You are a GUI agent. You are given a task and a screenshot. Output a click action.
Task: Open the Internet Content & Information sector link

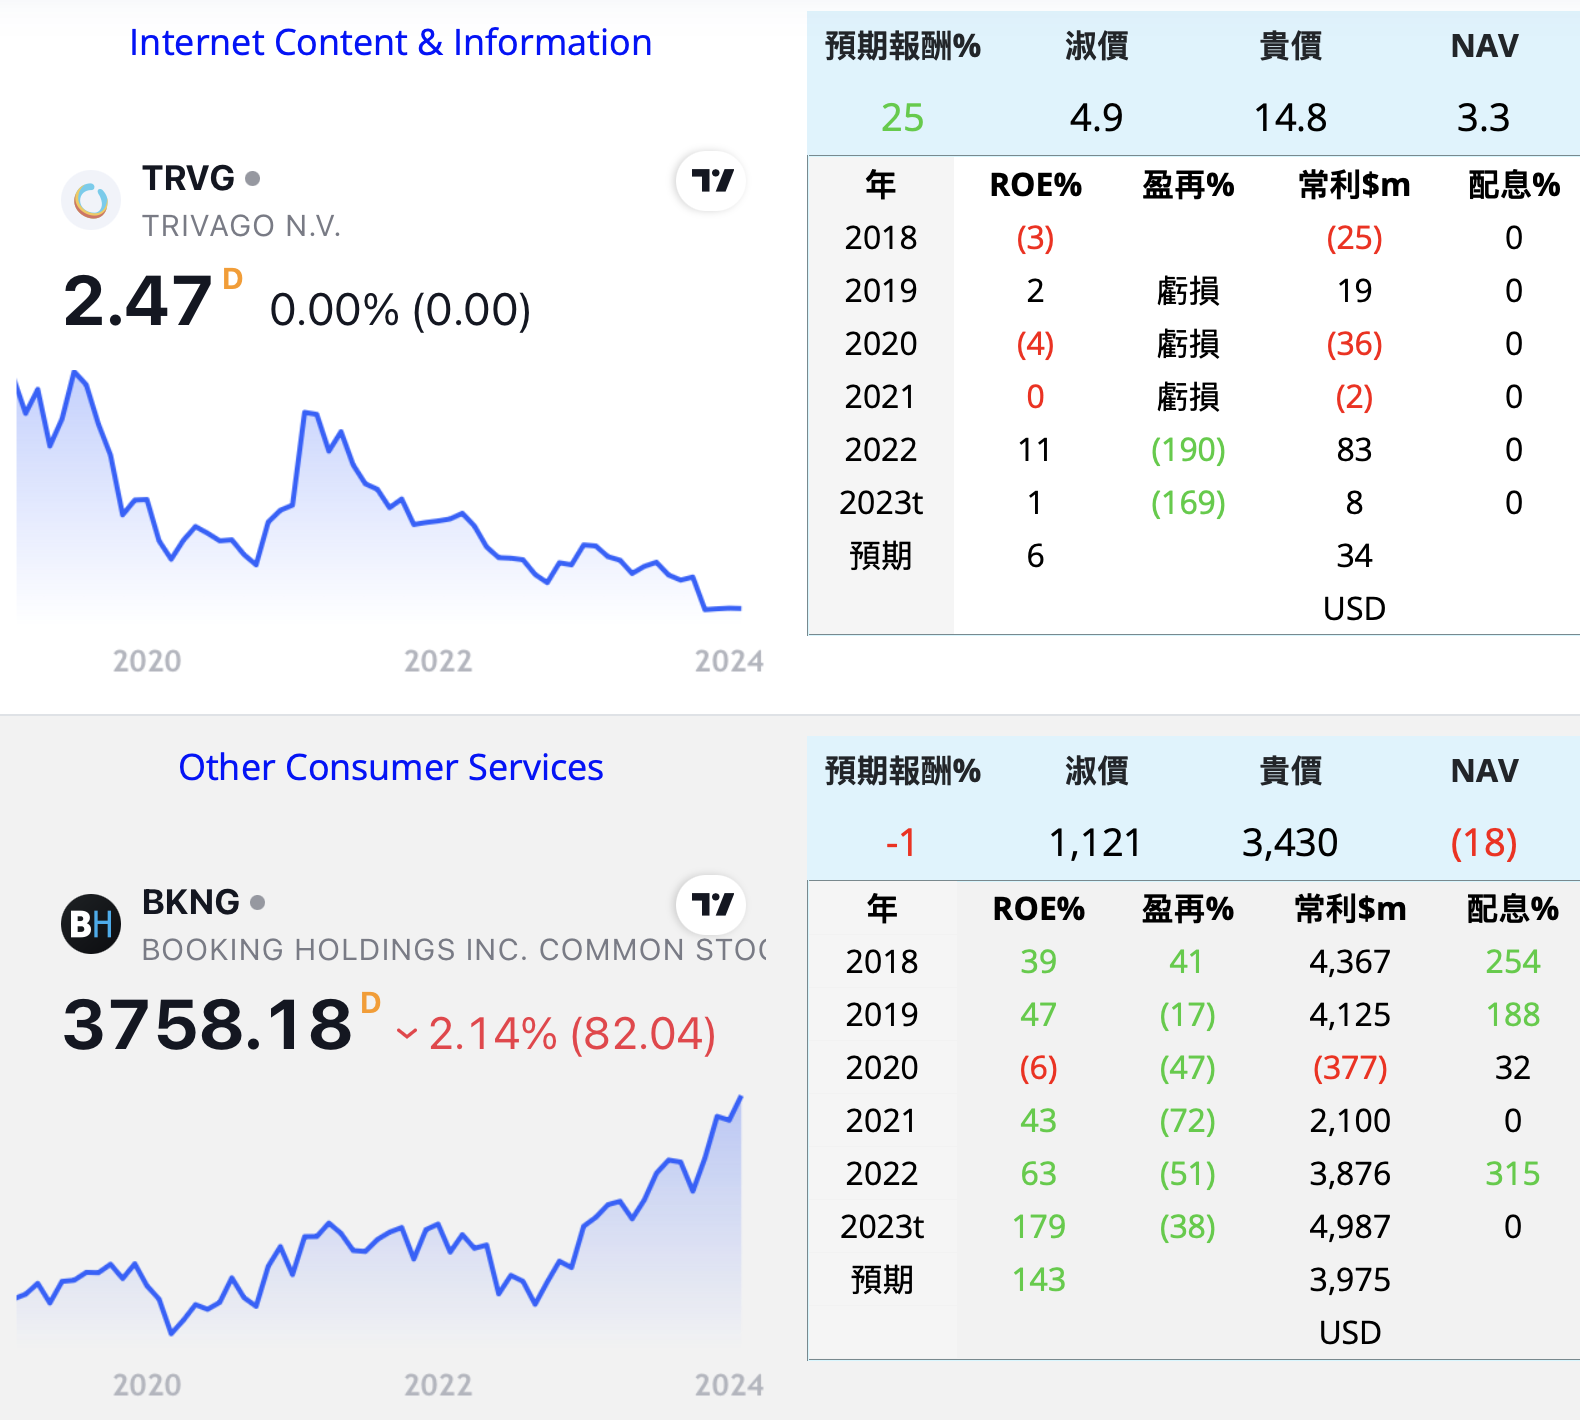(391, 43)
